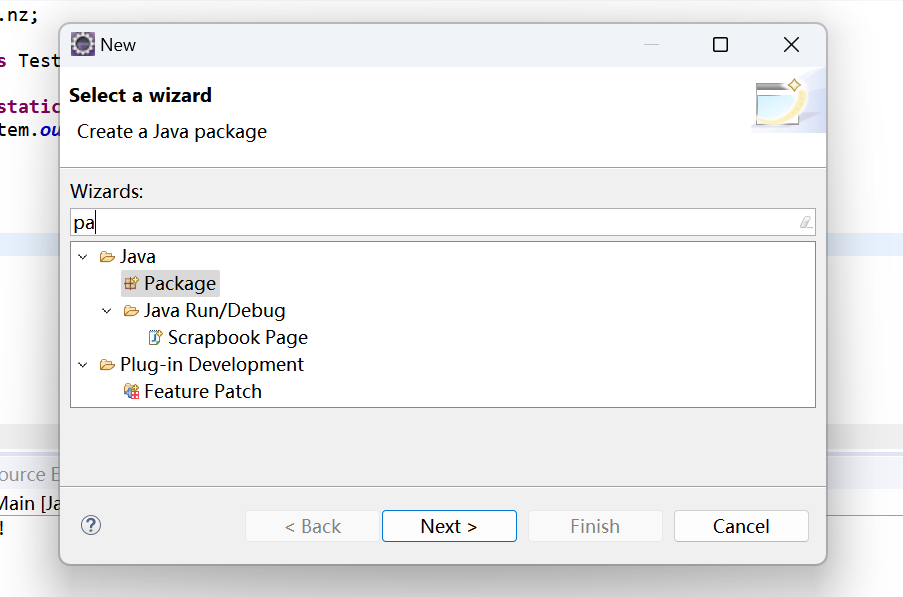This screenshot has height=597, width=903.
Task: Click the Java Run/Debug folder icon
Action: (131, 311)
